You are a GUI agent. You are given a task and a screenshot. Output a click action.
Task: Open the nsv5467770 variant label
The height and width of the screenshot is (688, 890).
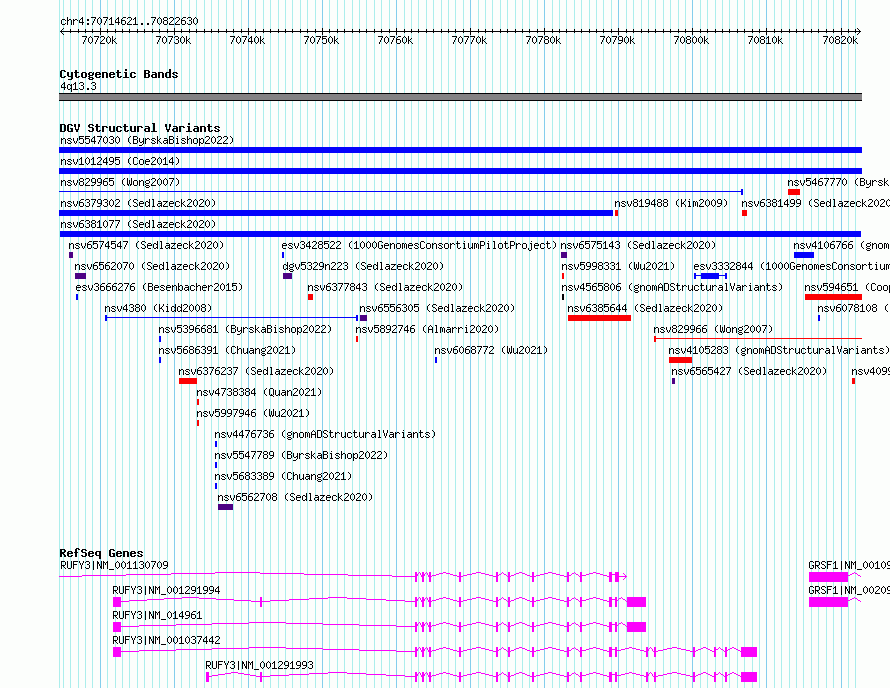[x=838, y=182]
